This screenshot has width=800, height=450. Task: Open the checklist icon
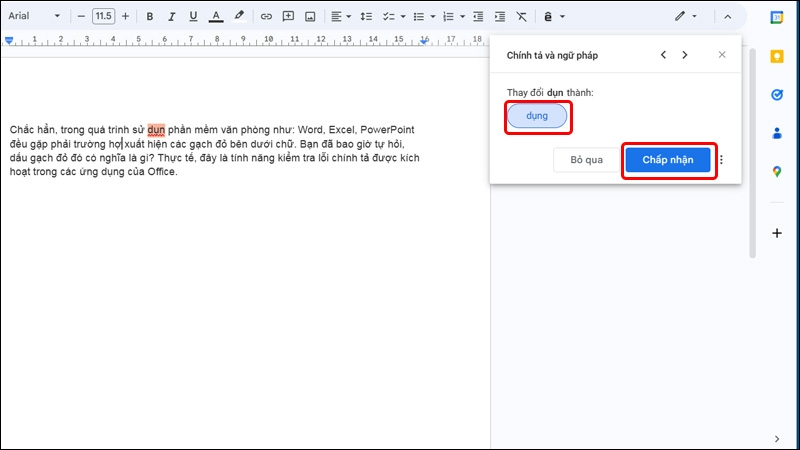(389, 16)
